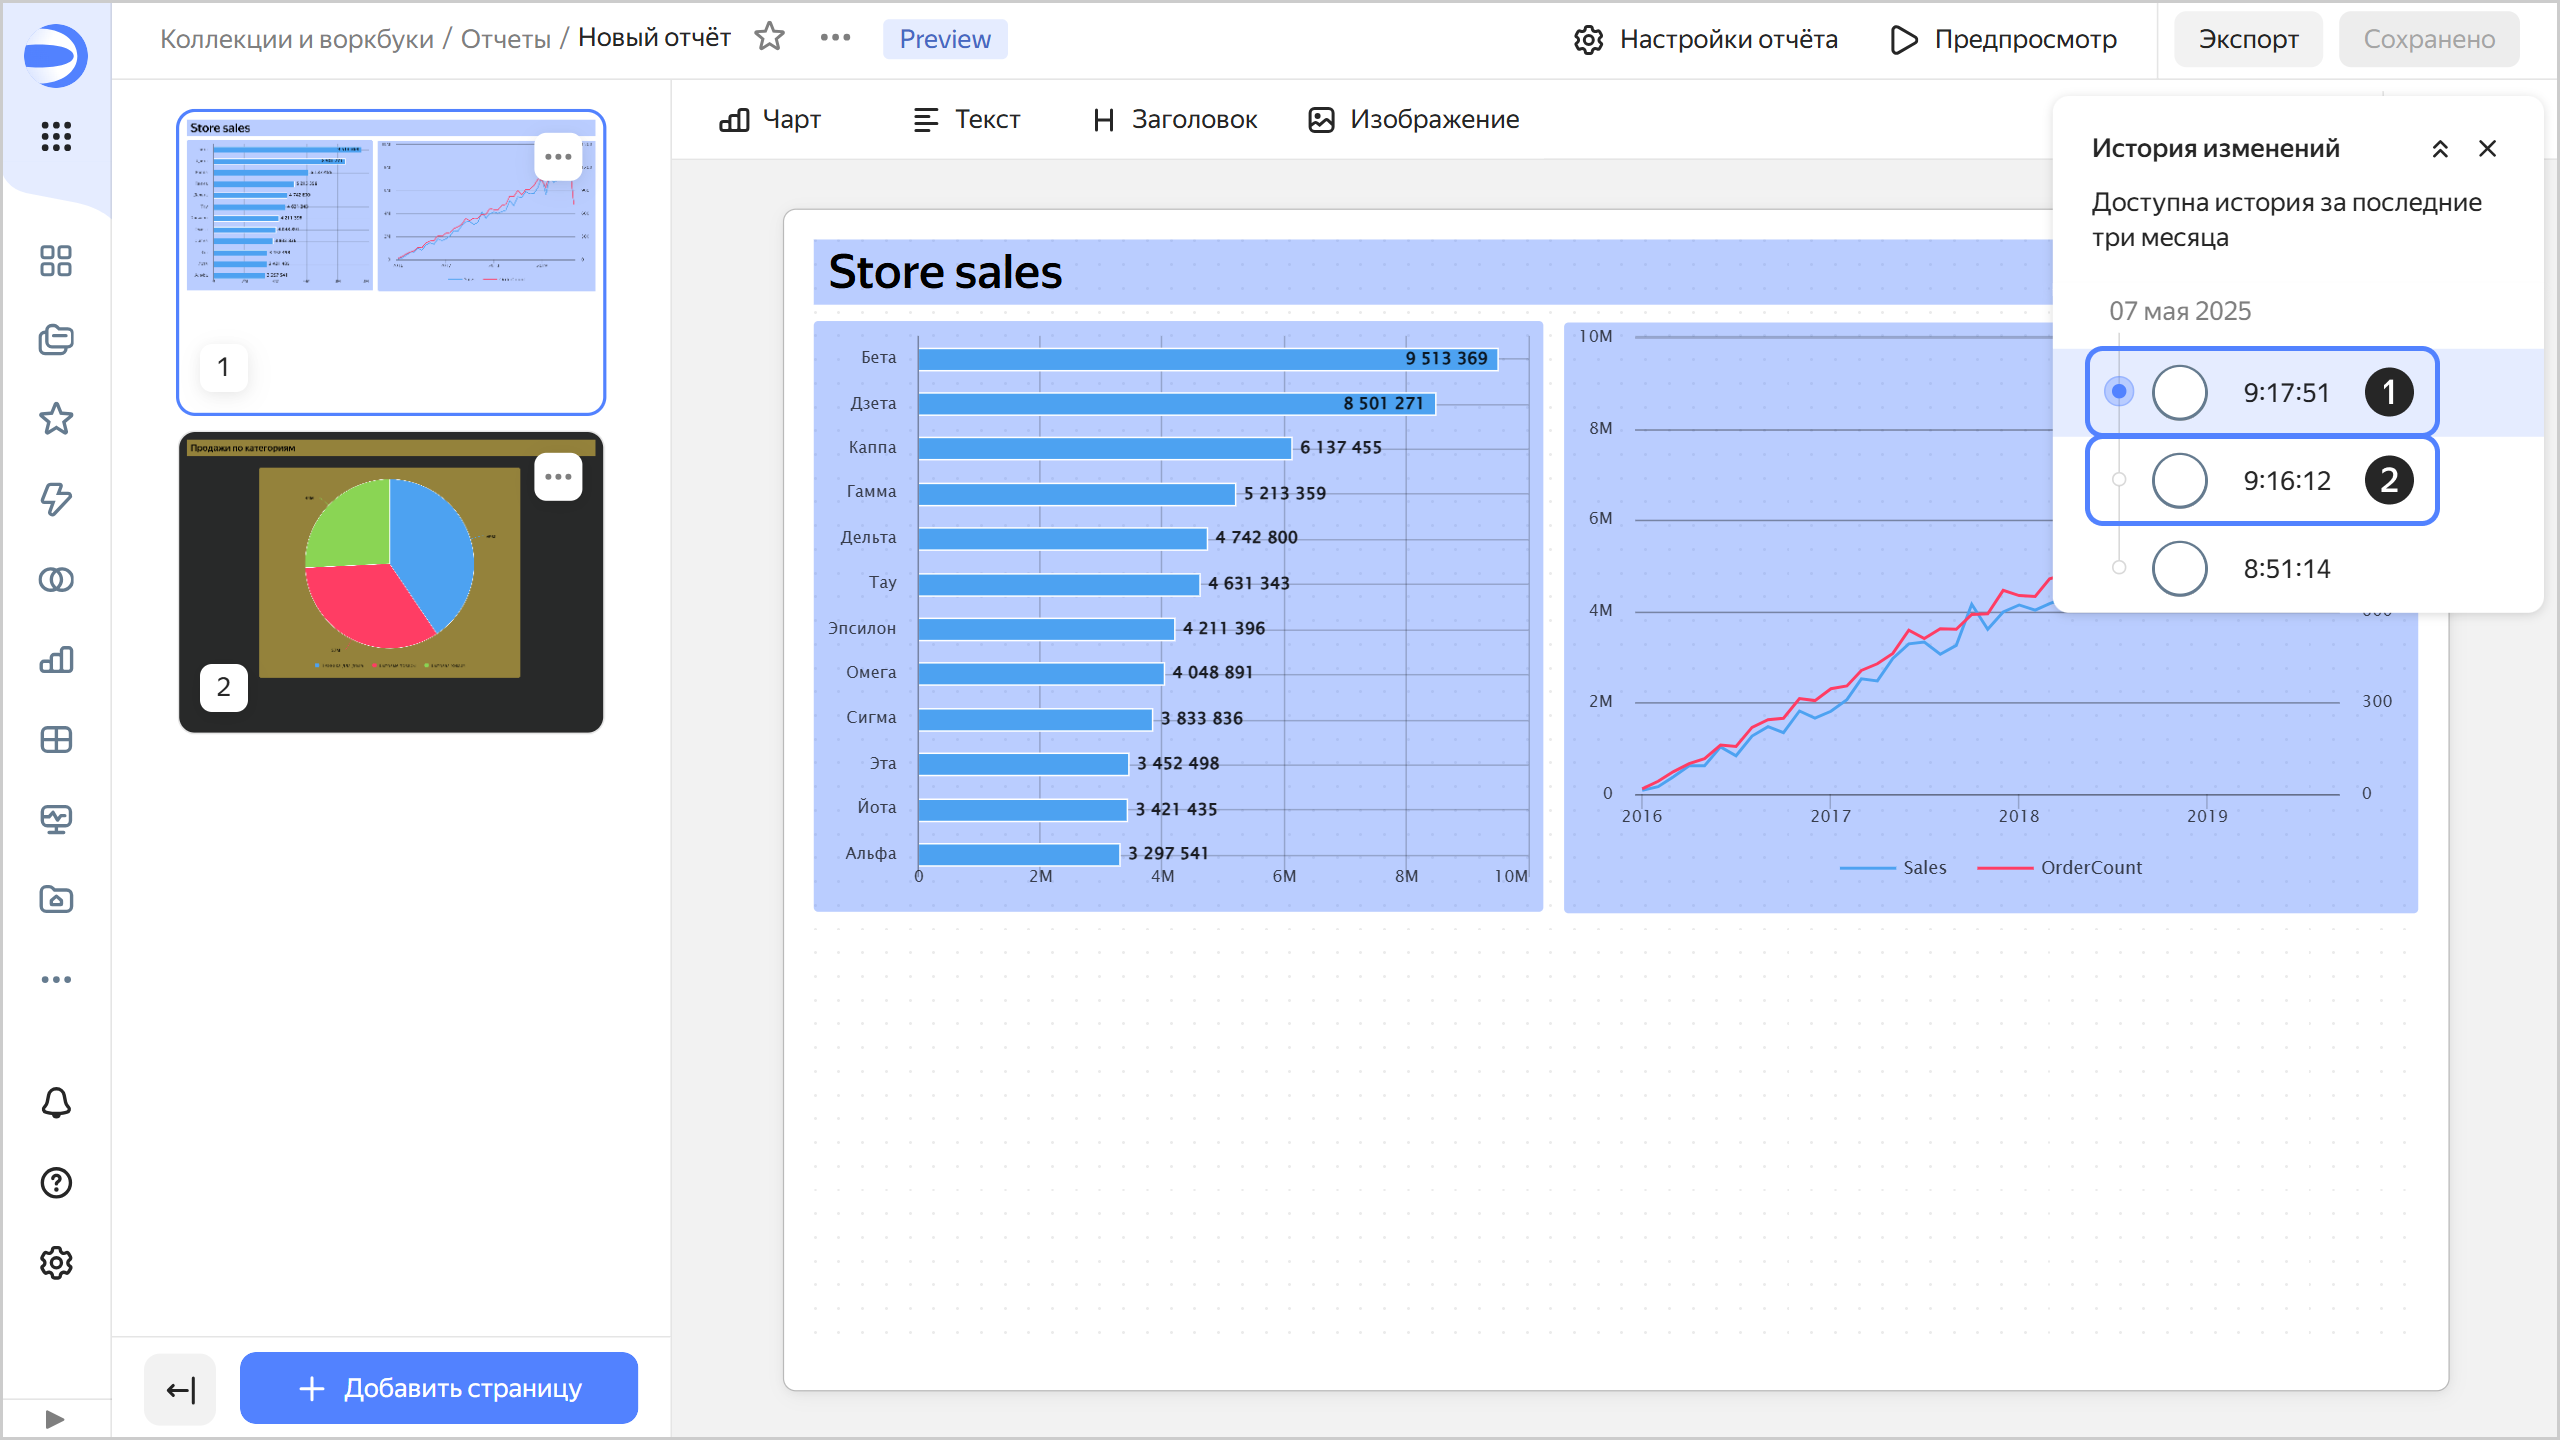Open the help question mark icon
This screenshot has width=2560, height=1440.
point(56,1183)
